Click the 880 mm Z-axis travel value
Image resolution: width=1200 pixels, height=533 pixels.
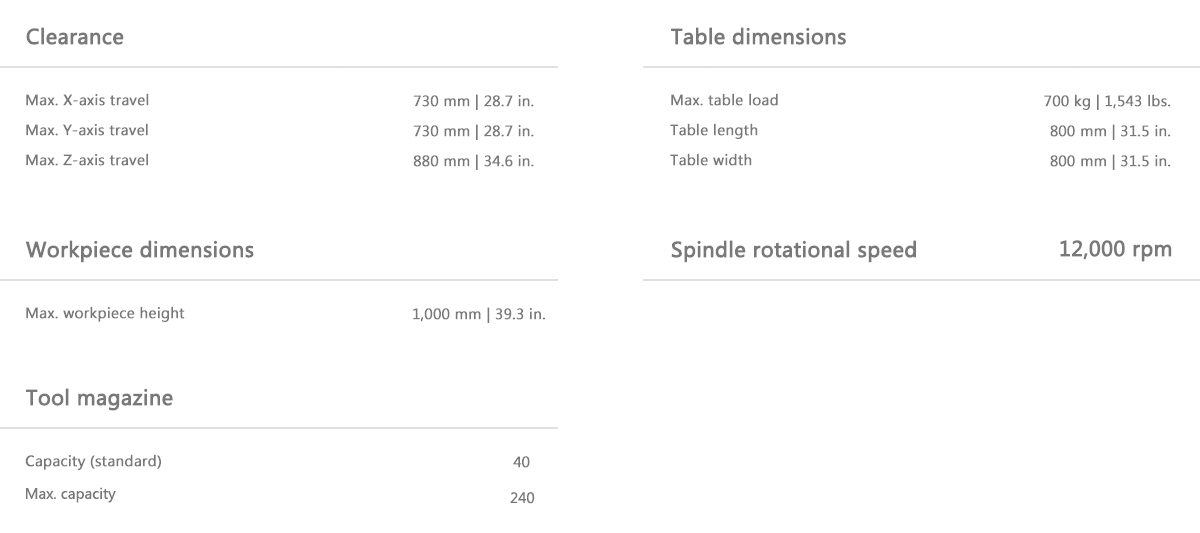pyautogui.click(x=473, y=162)
